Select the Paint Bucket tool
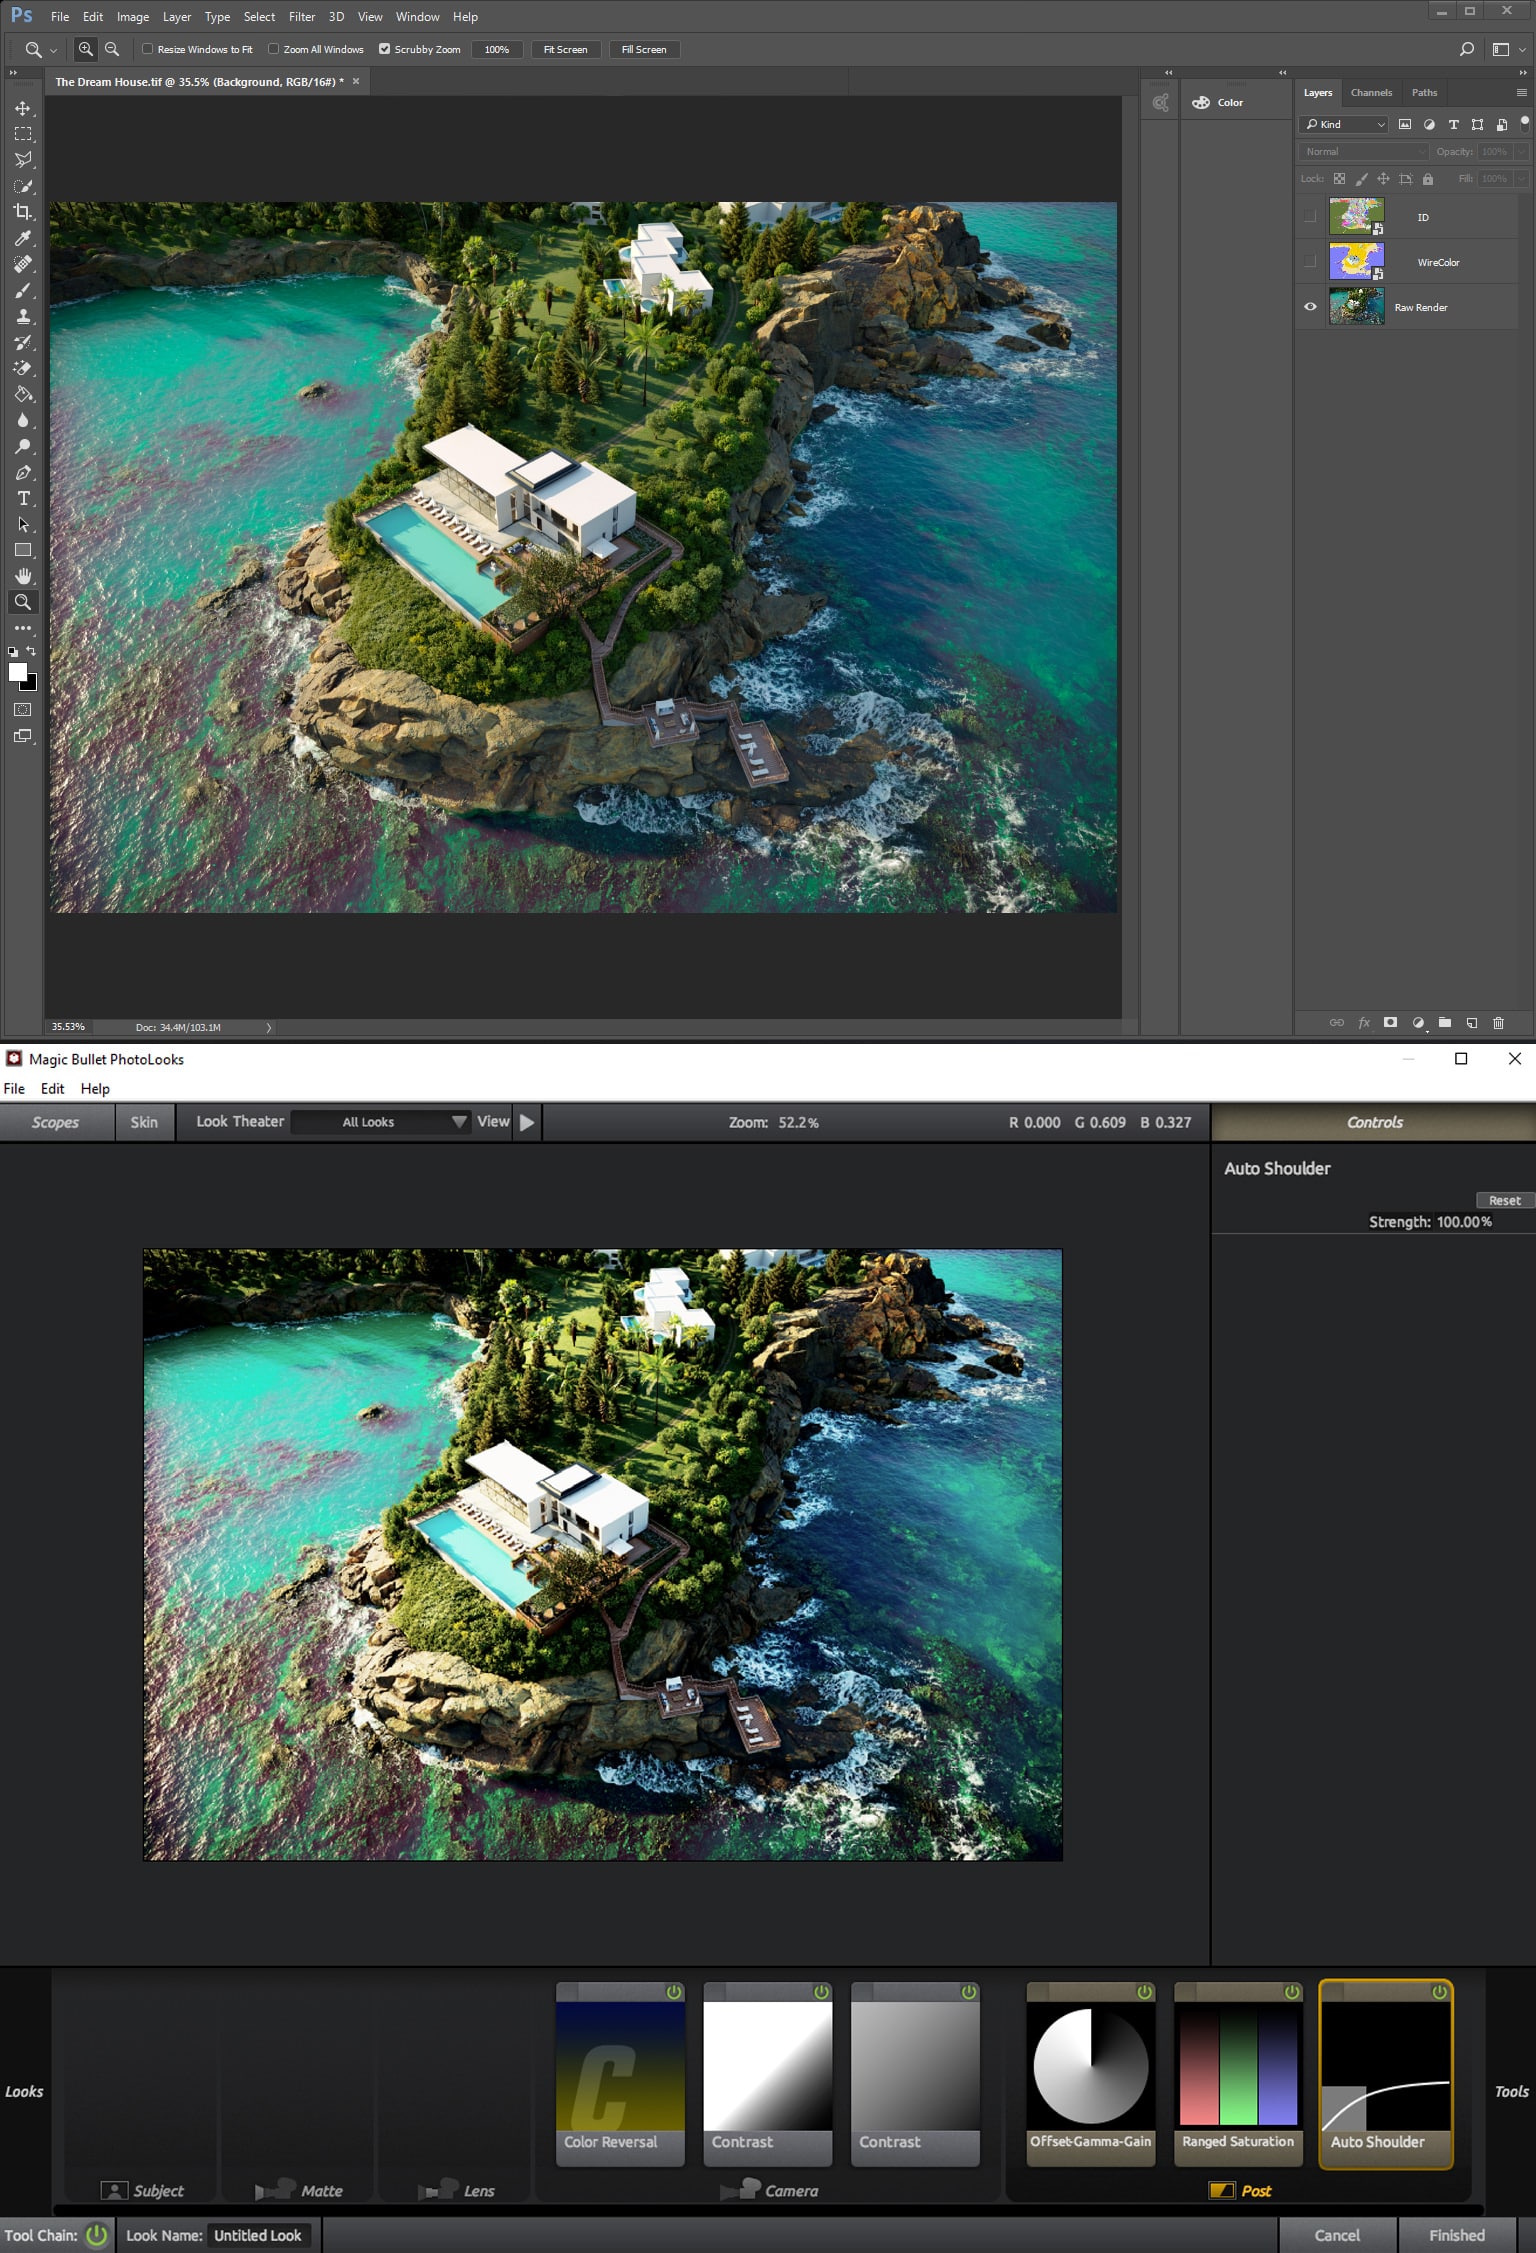 tap(23, 394)
